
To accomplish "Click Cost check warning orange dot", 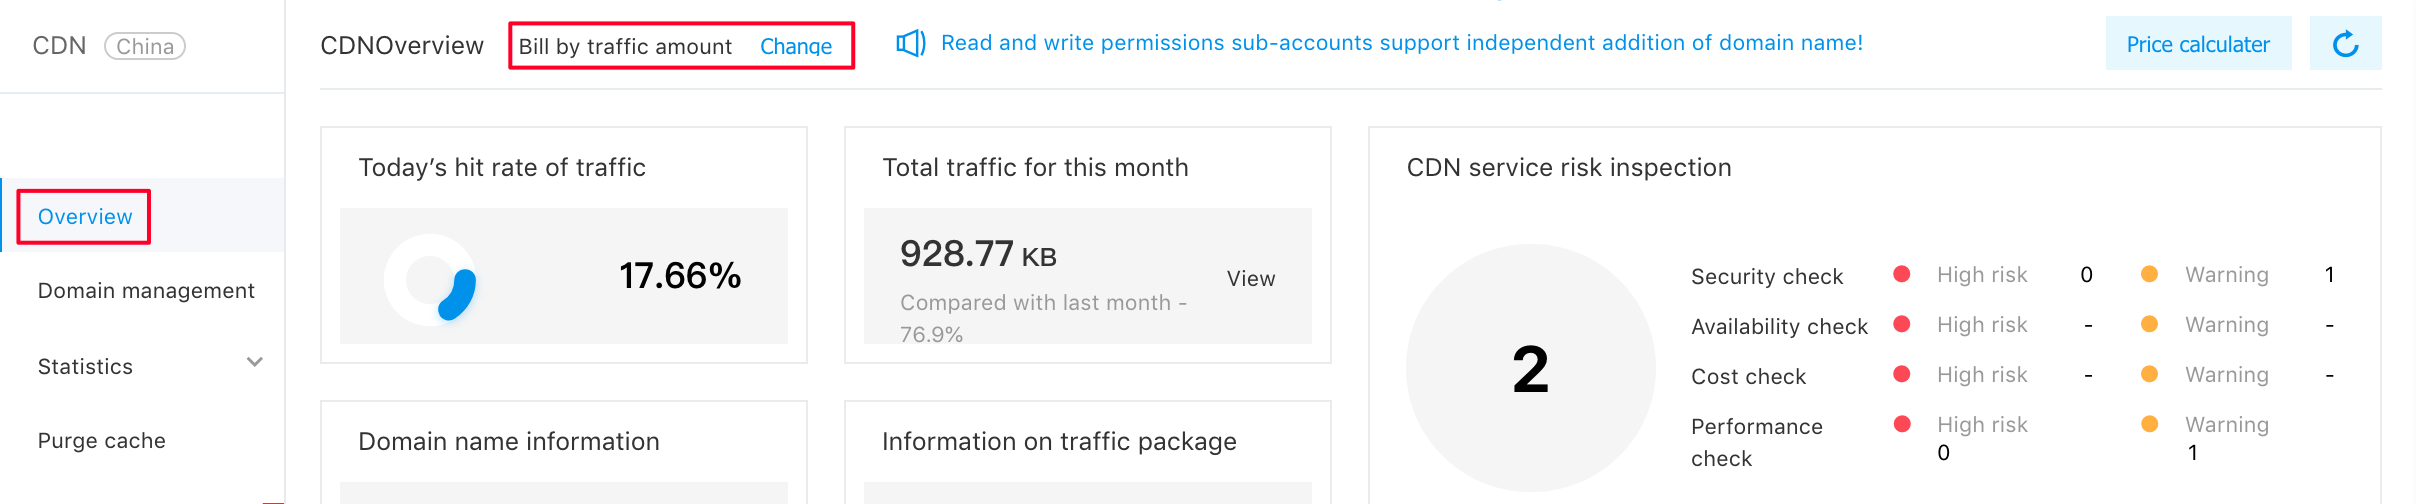I will [2149, 374].
